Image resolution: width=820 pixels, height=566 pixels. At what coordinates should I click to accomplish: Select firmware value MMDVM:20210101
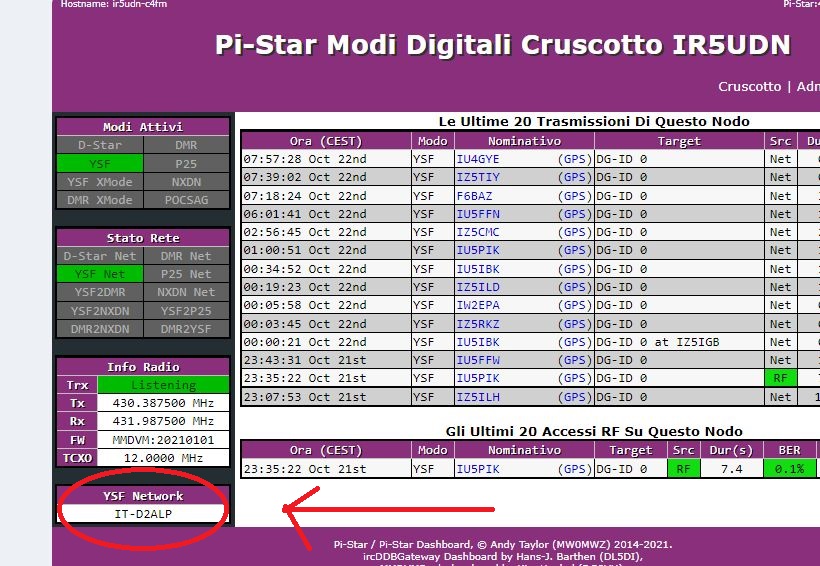163,440
